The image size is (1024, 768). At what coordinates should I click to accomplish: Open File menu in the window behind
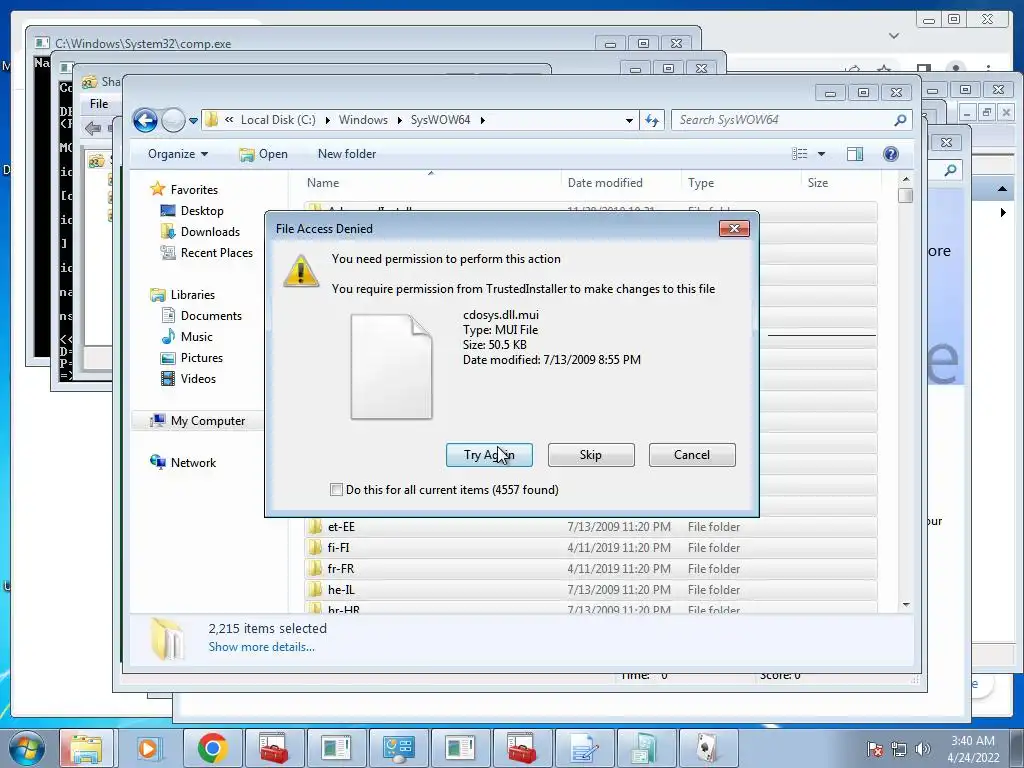99,104
